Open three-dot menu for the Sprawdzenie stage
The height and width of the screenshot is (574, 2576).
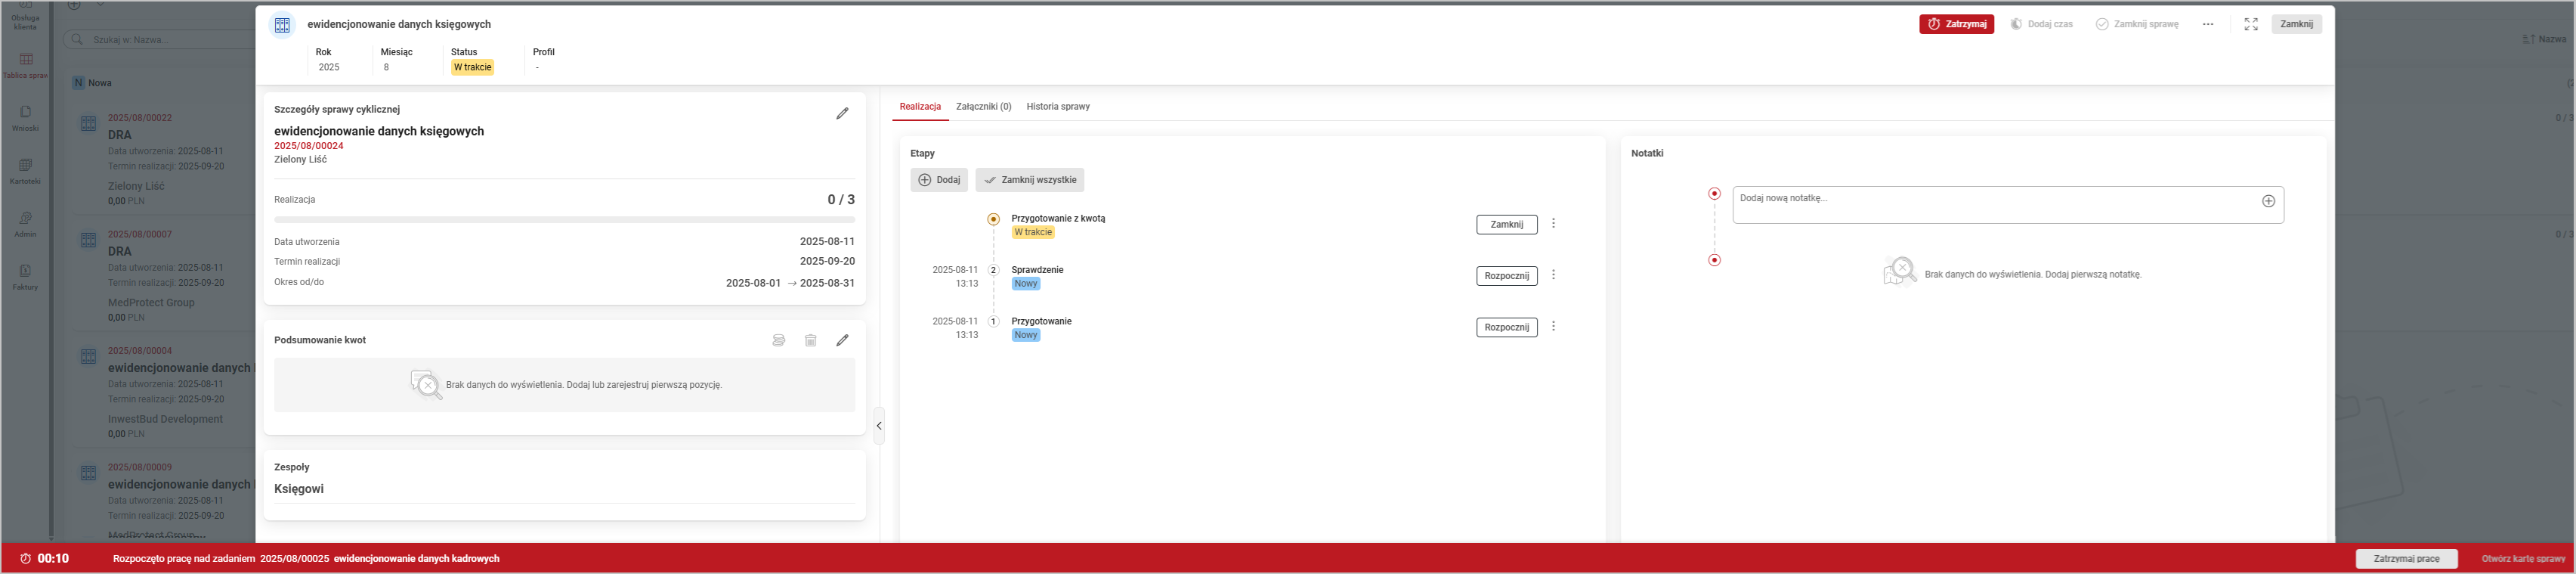pyautogui.click(x=1553, y=275)
